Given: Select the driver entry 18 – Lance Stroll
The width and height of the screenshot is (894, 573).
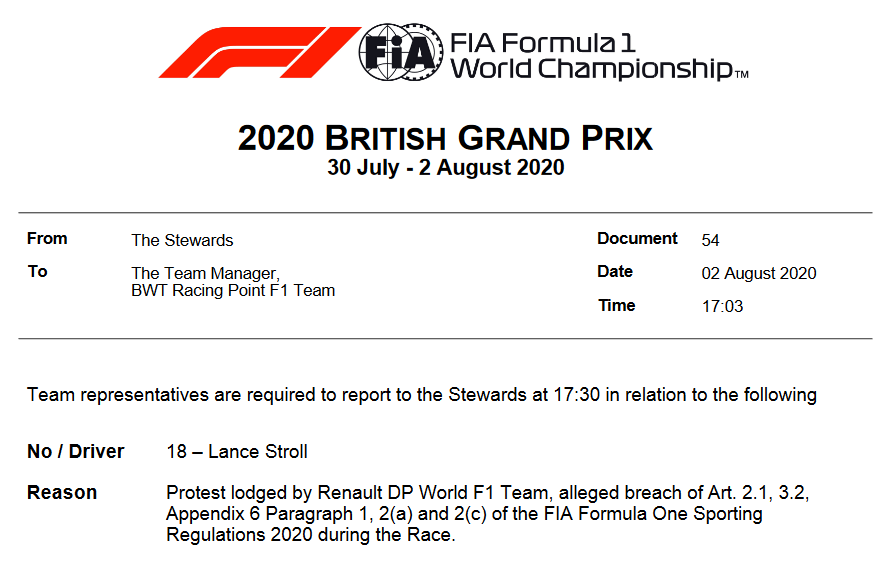Looking at the screenshot, I should coord(237,452).
